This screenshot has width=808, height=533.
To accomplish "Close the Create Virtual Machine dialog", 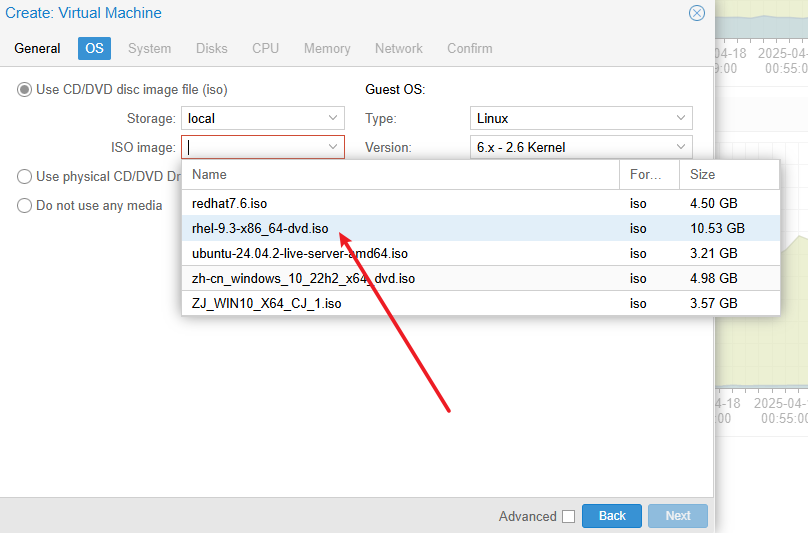I will [x=697, y=13].
